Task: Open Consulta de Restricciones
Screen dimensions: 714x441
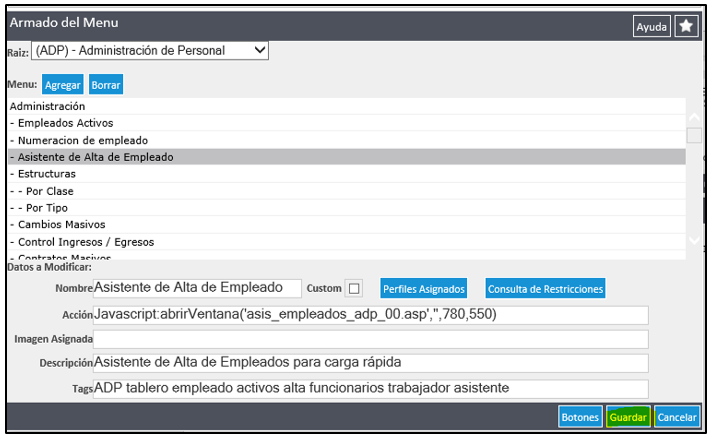Action: point(545,289)
